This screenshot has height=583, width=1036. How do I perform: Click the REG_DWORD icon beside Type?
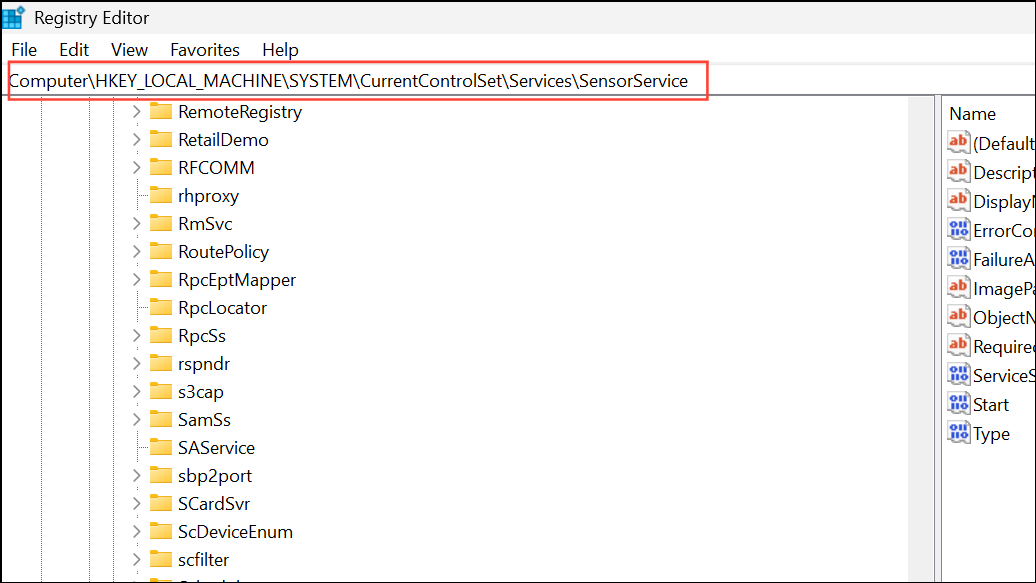click(958, 433)
